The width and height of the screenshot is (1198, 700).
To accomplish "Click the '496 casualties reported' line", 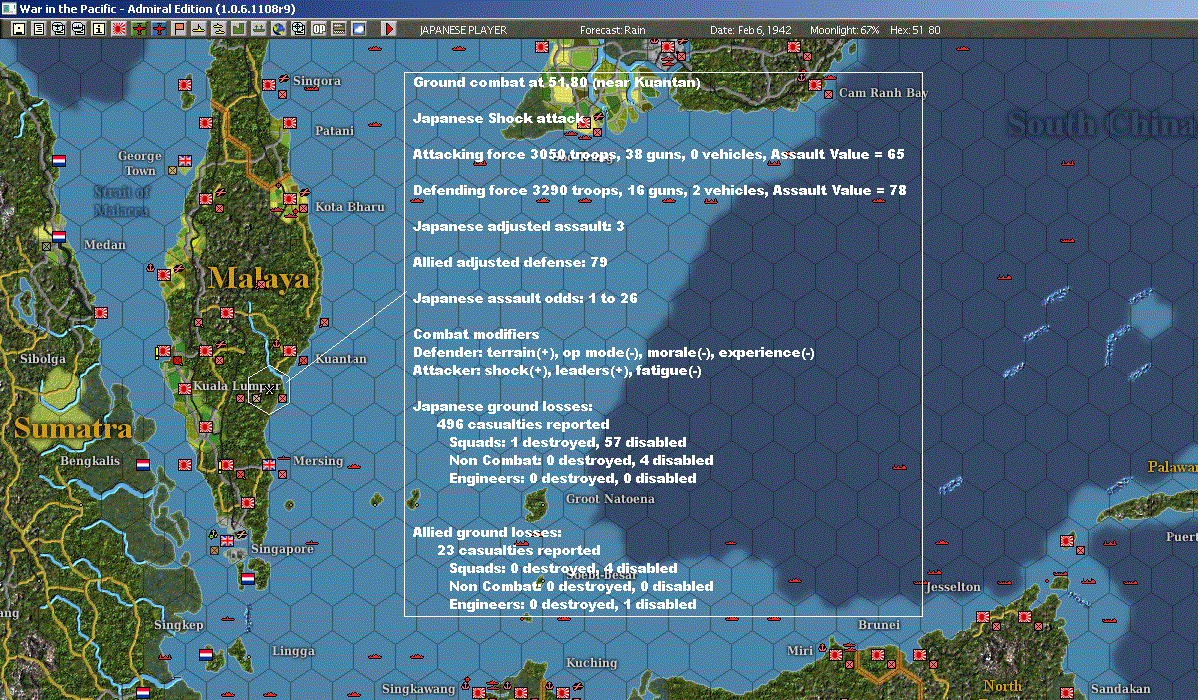I will [523, 424].
